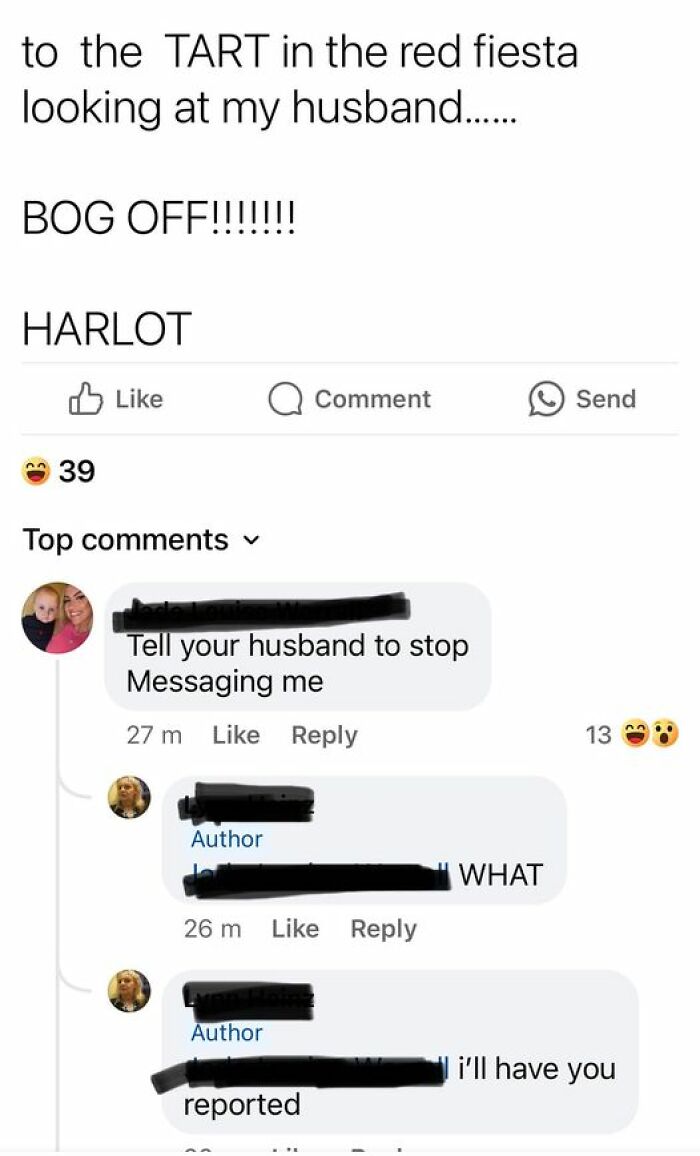The height and width of the screenshot is (1156, 700).
Task: Like the 'WHAT' reply from author
Action: coord(295,929)
